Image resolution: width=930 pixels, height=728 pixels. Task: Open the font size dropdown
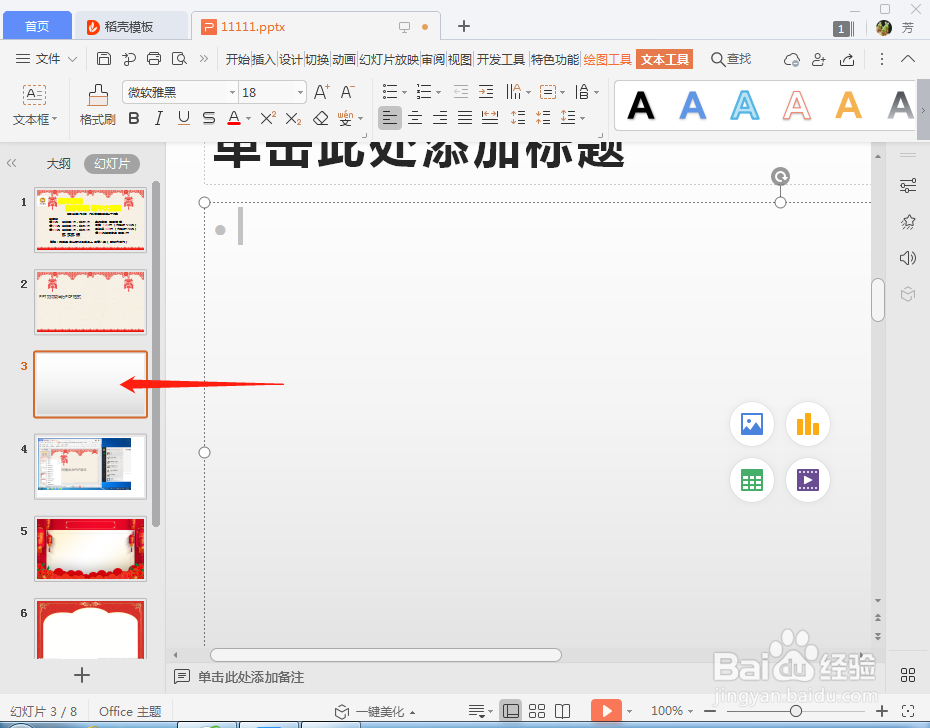tap(299, 91)
